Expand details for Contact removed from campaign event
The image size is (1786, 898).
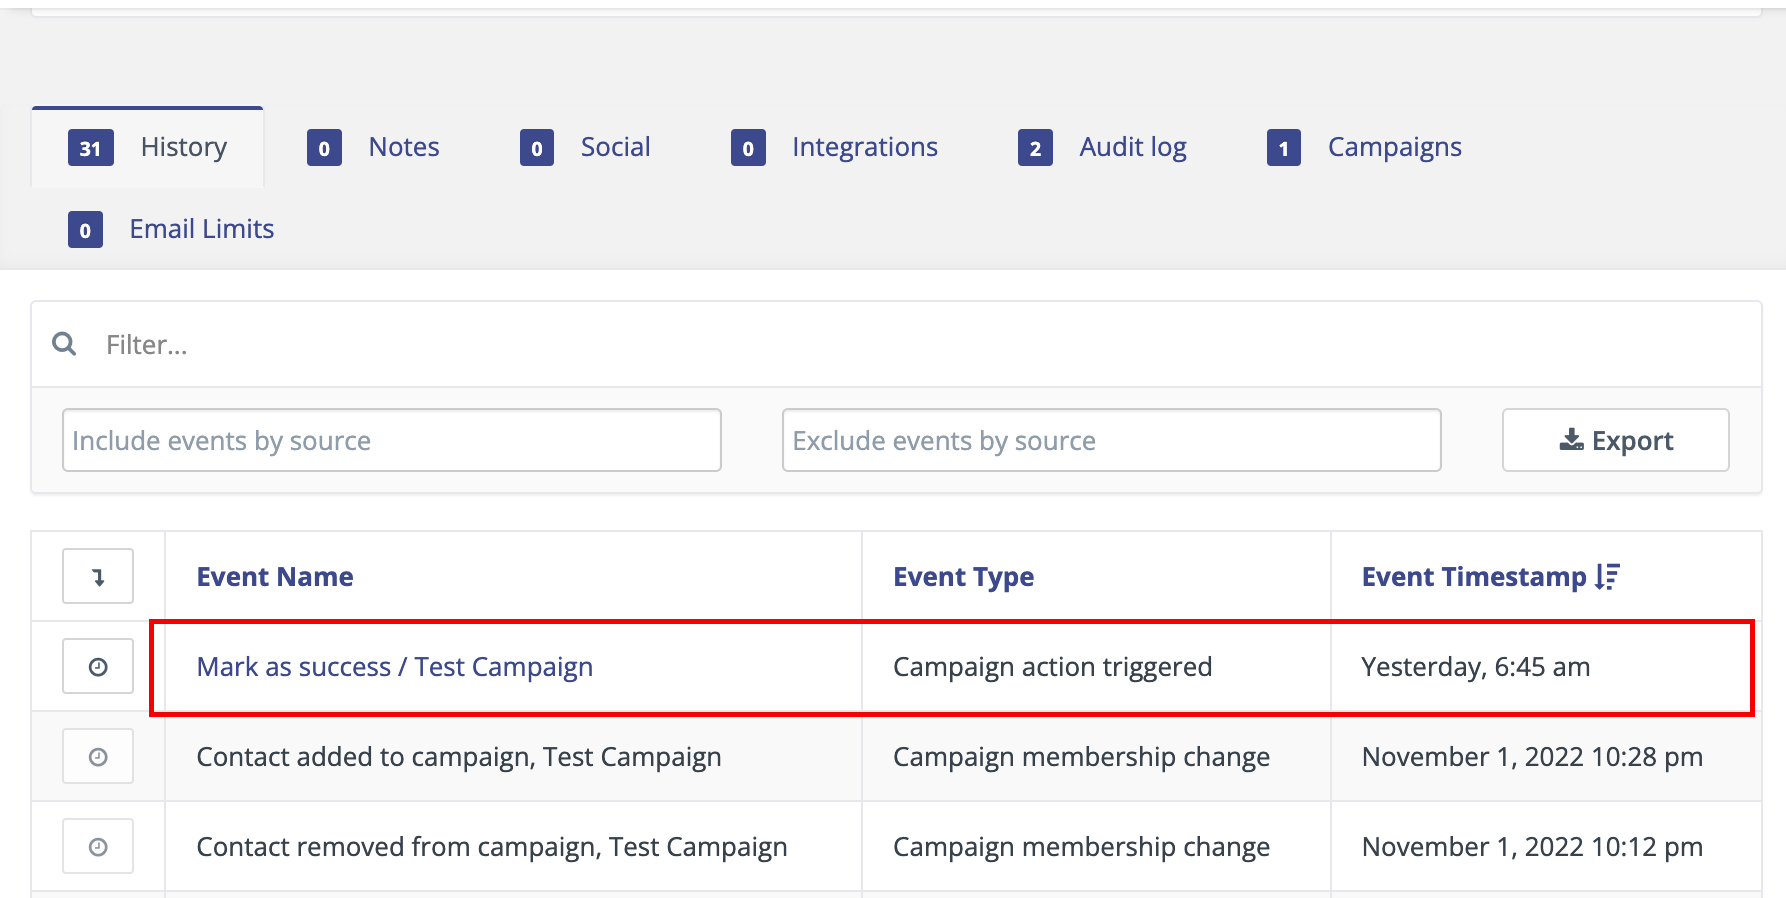point(98,846)
